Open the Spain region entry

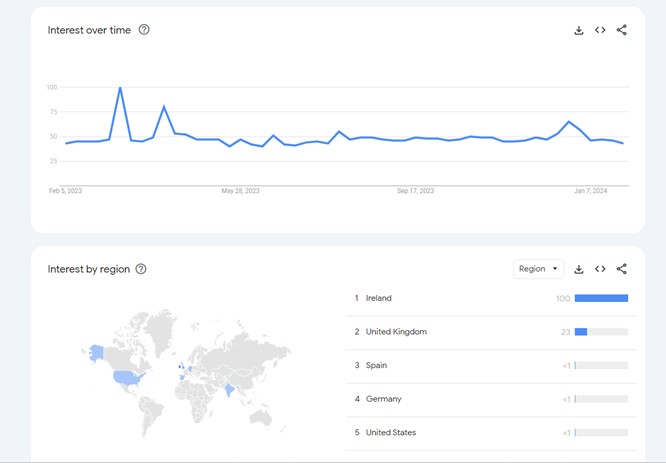coord(491,365)
